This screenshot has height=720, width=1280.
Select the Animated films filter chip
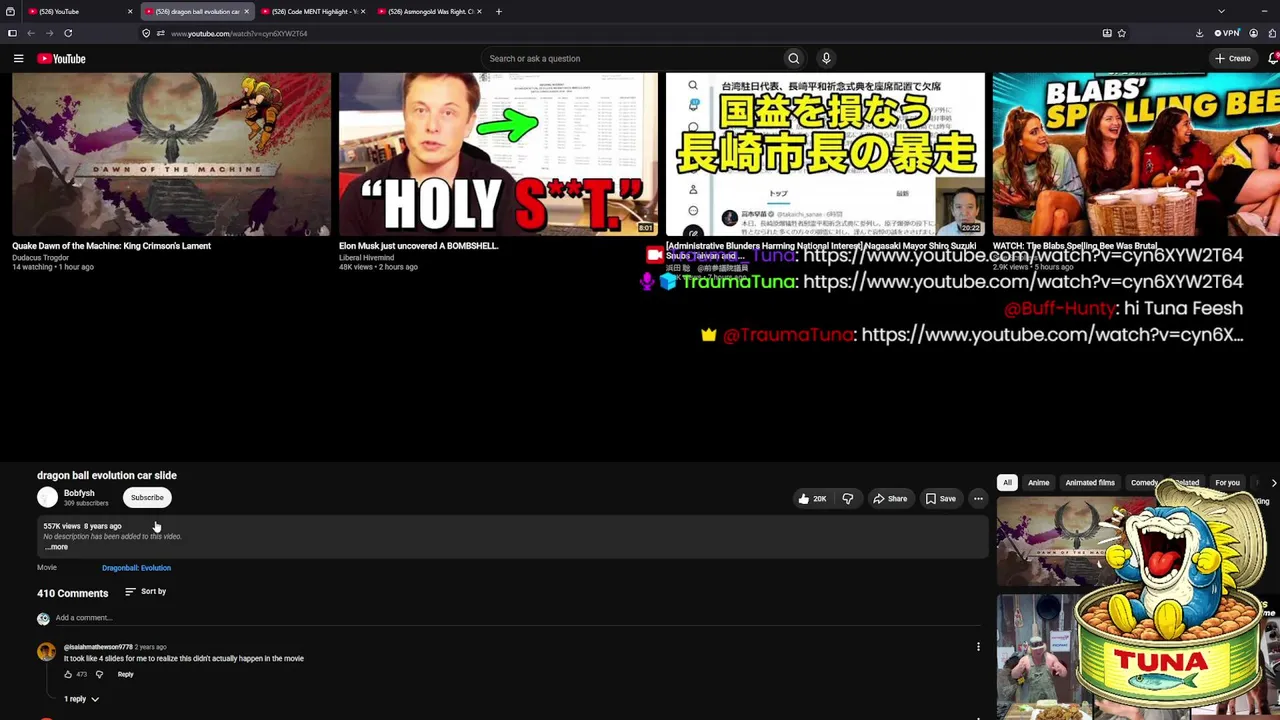pos(1090,483)
